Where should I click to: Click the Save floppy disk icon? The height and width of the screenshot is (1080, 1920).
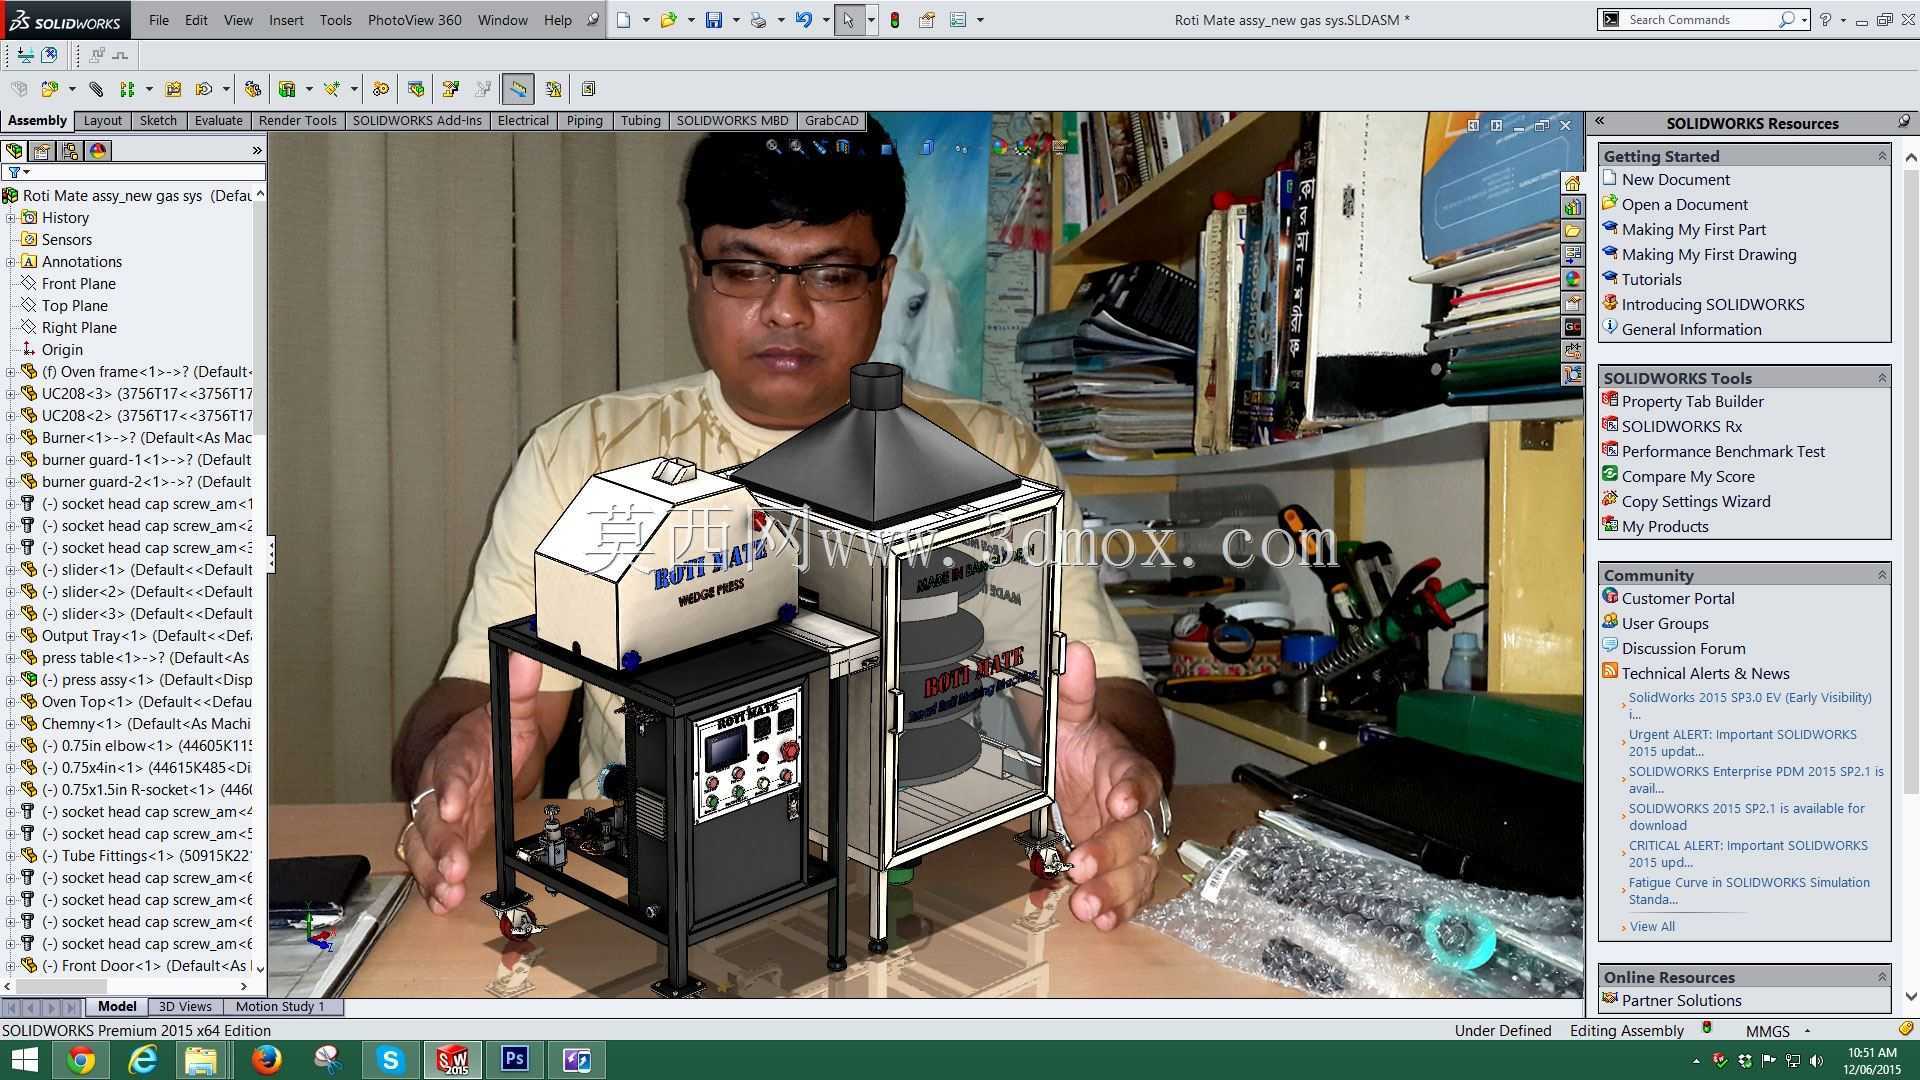[x=713, y=20]
